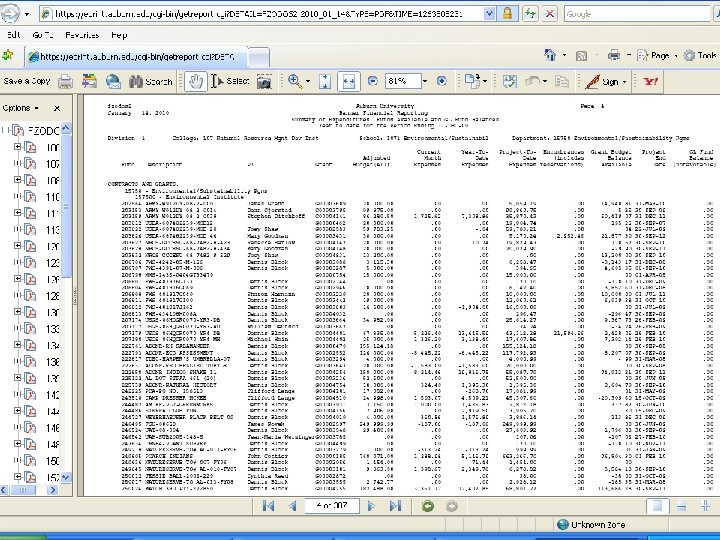Click the Favorites star icon
The width and height of the screenshot is (720, 540).
(x=7, y=56)
